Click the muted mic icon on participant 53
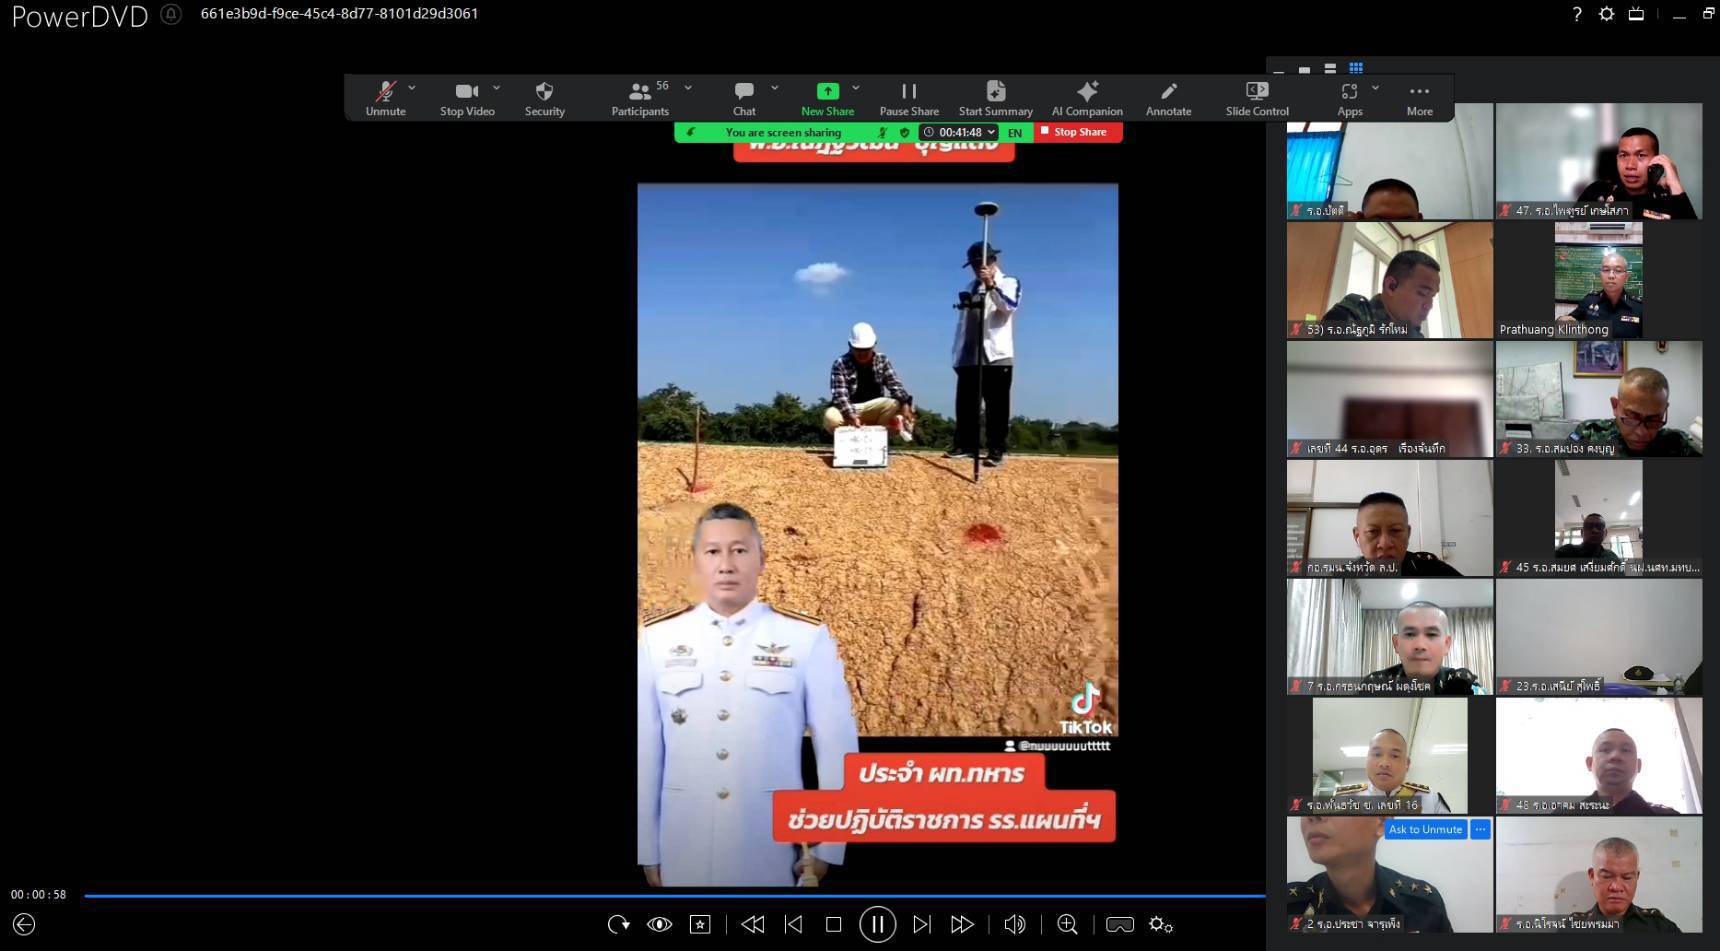Image resolution: width=1720 pixels, height=951 pixels. [1297, 329]
